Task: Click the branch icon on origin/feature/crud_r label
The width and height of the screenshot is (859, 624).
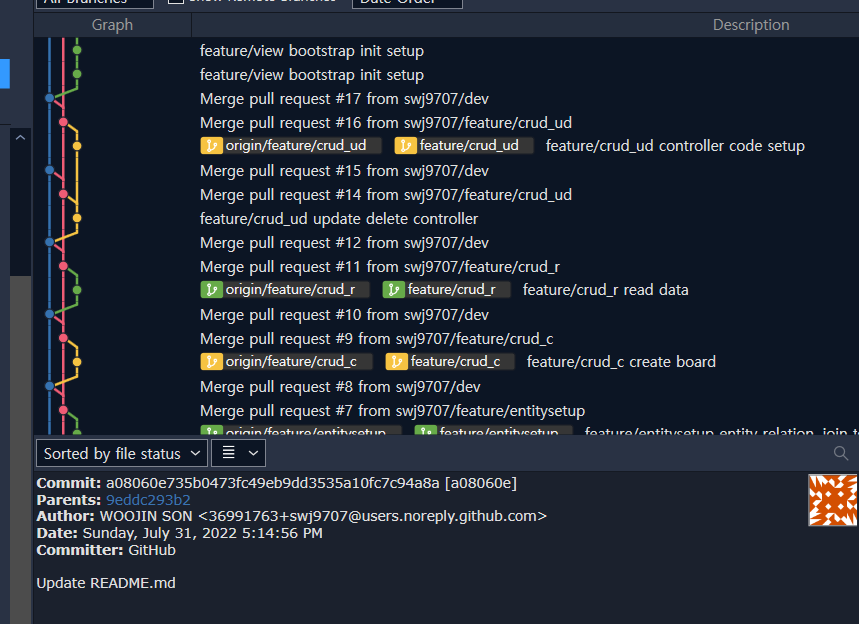Action: [213, 290]
